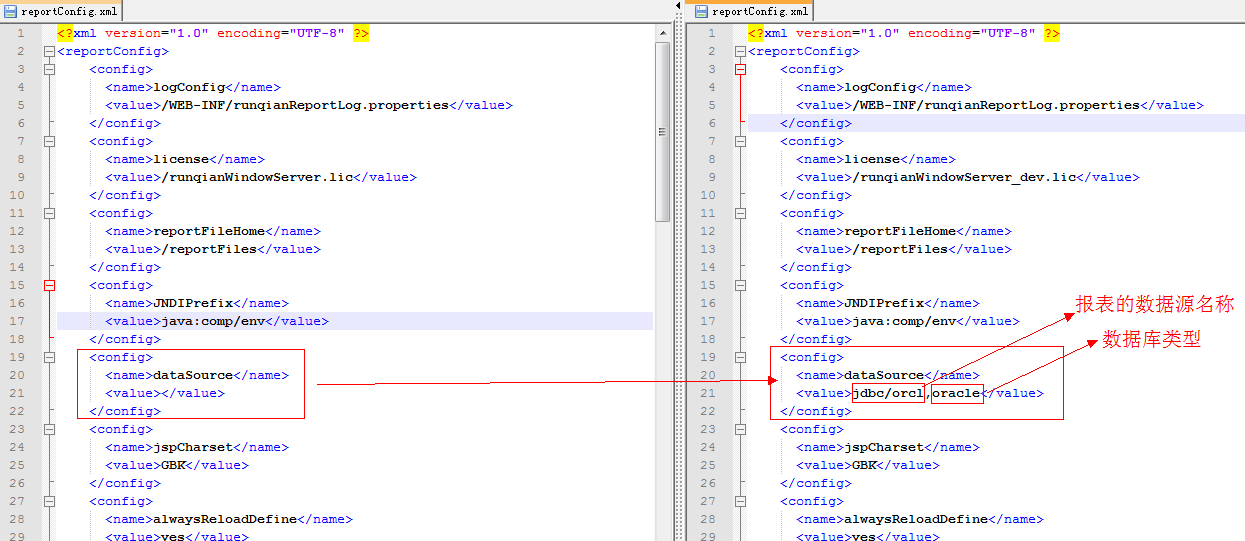Collapse reportConfig root node in left pane
The image size is (1245, 541).
point(49,52)
